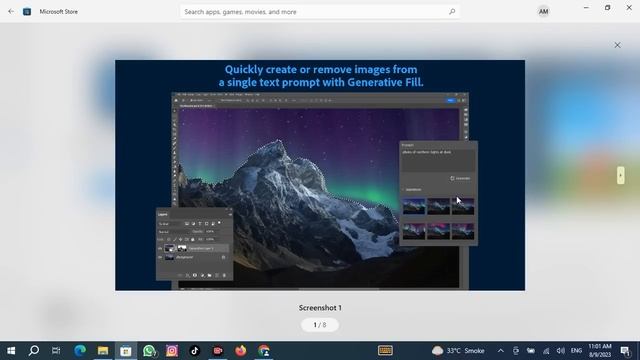Image resolution: width=640 pixels, height=360 pixels.
Task: Open clock showing 11:01 AM
Action: tap(600, 351)
